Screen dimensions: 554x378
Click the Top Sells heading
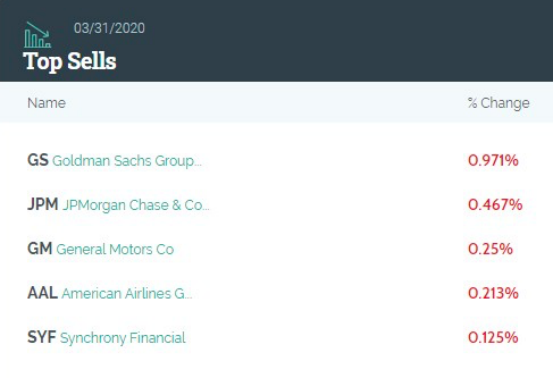point(70,61)
